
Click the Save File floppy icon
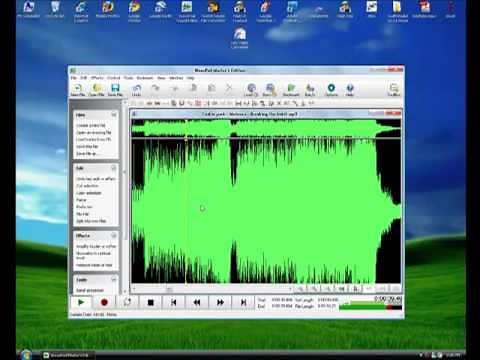coord(115,89)
